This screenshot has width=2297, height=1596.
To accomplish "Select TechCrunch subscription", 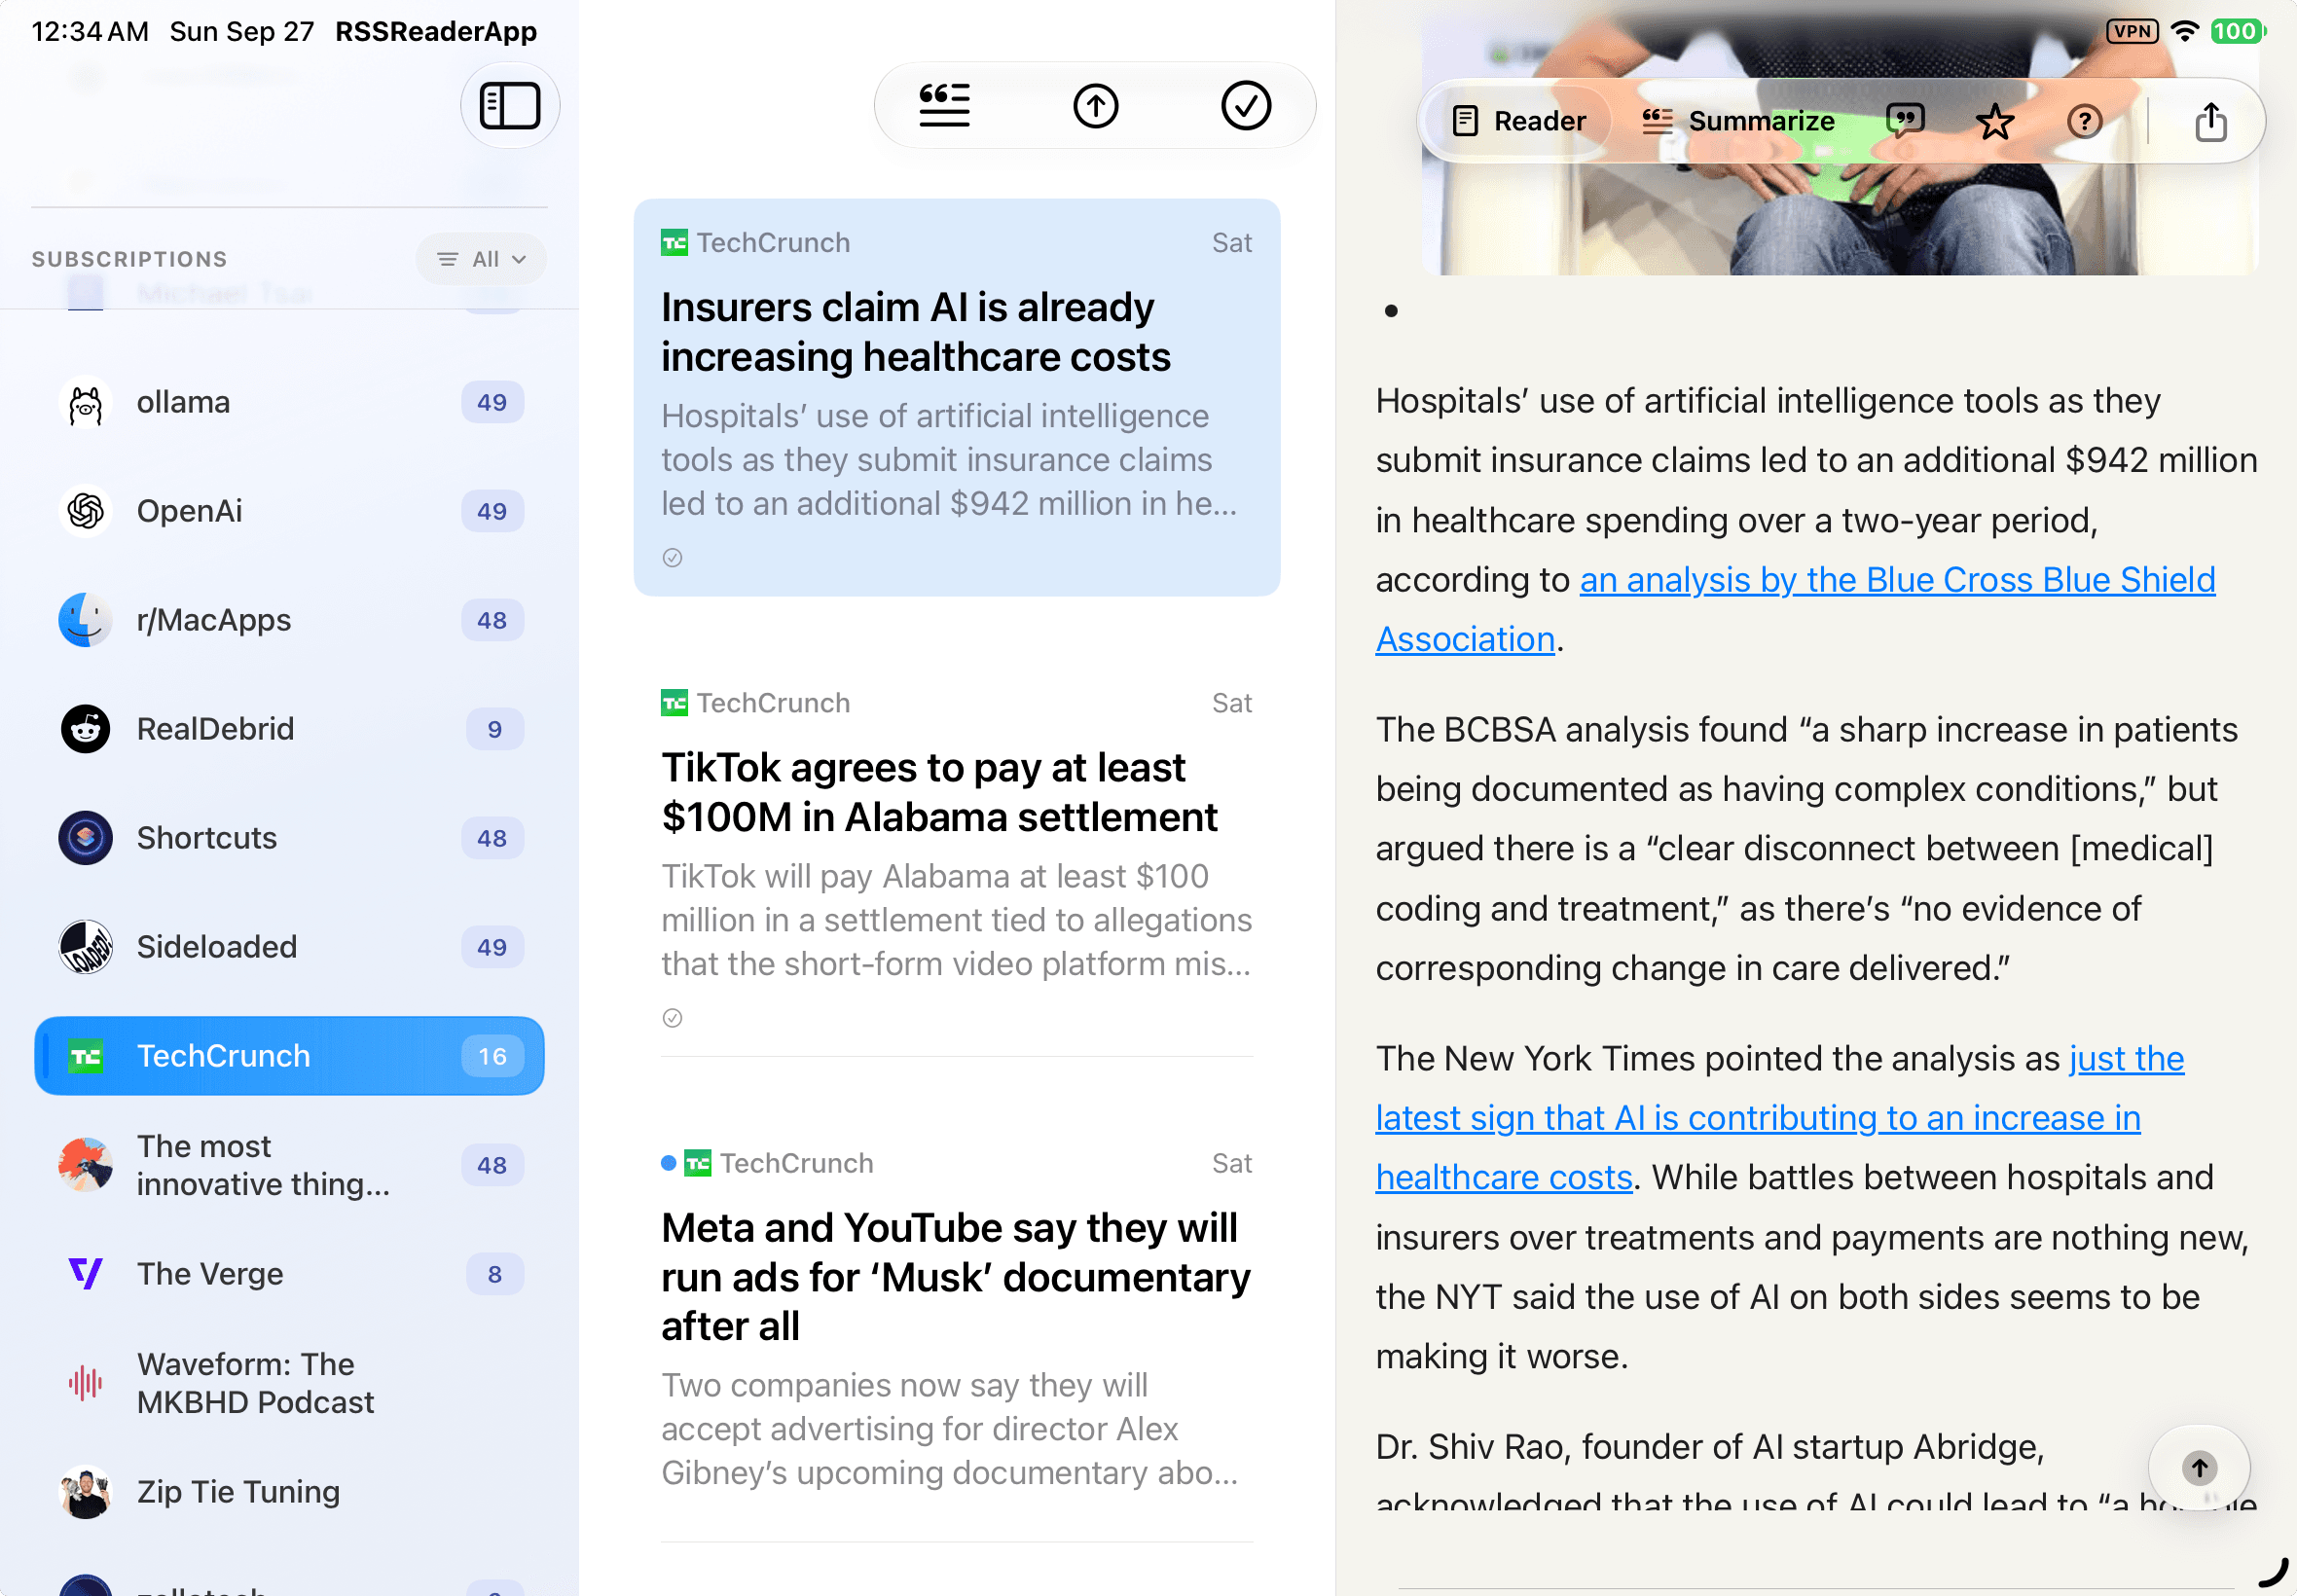I will pos(289,1056).
